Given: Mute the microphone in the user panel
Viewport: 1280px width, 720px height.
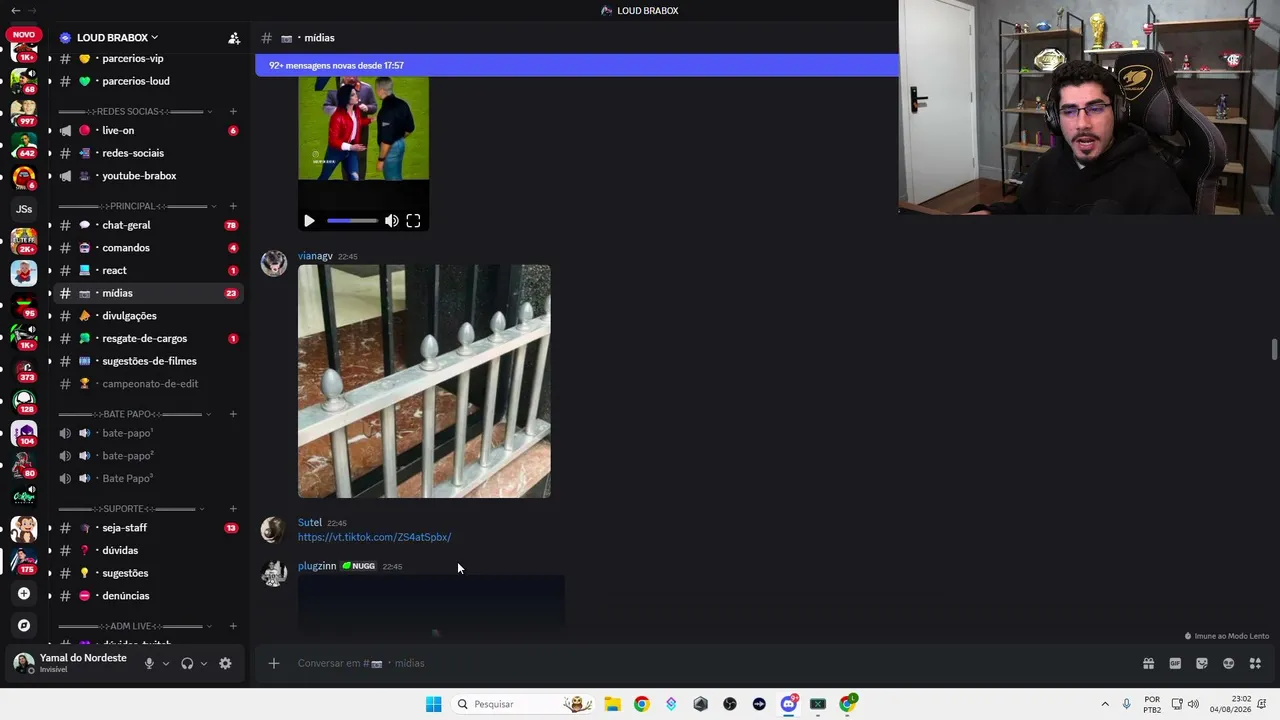Looking at the screenshot, I should click(149, 663).
